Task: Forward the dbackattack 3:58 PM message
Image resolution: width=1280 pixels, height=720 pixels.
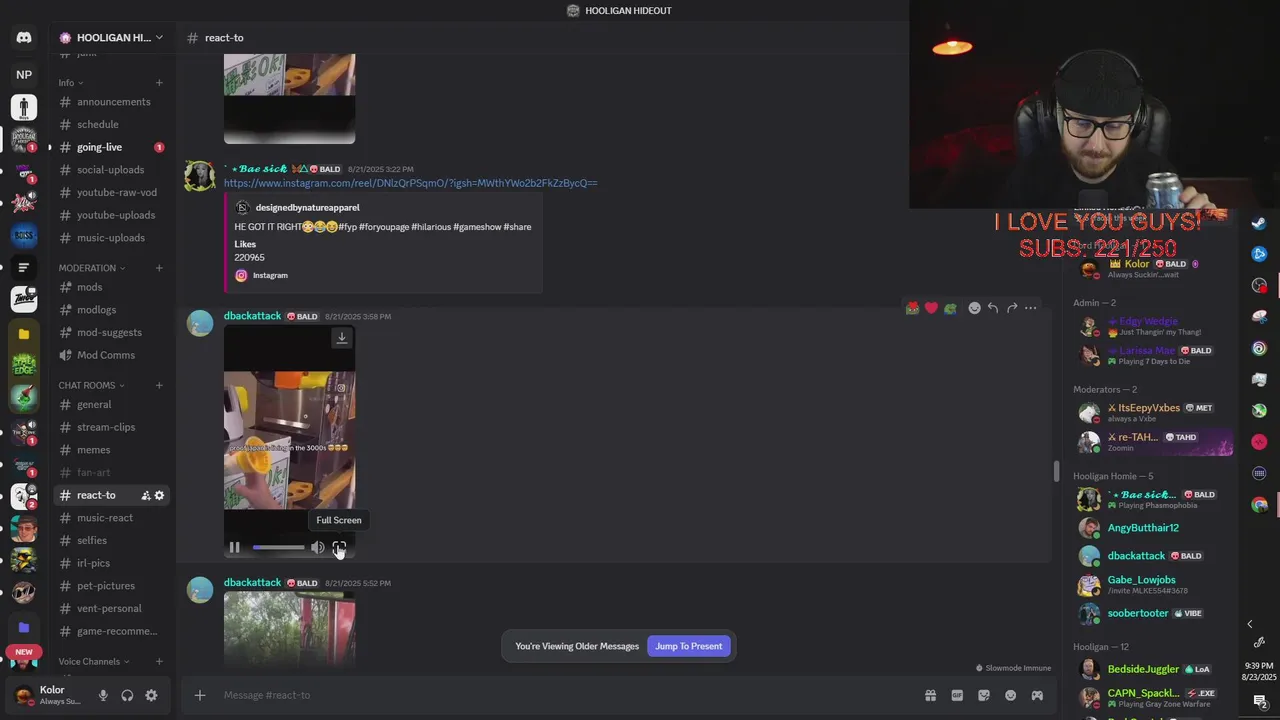Action: (1012, 308)
